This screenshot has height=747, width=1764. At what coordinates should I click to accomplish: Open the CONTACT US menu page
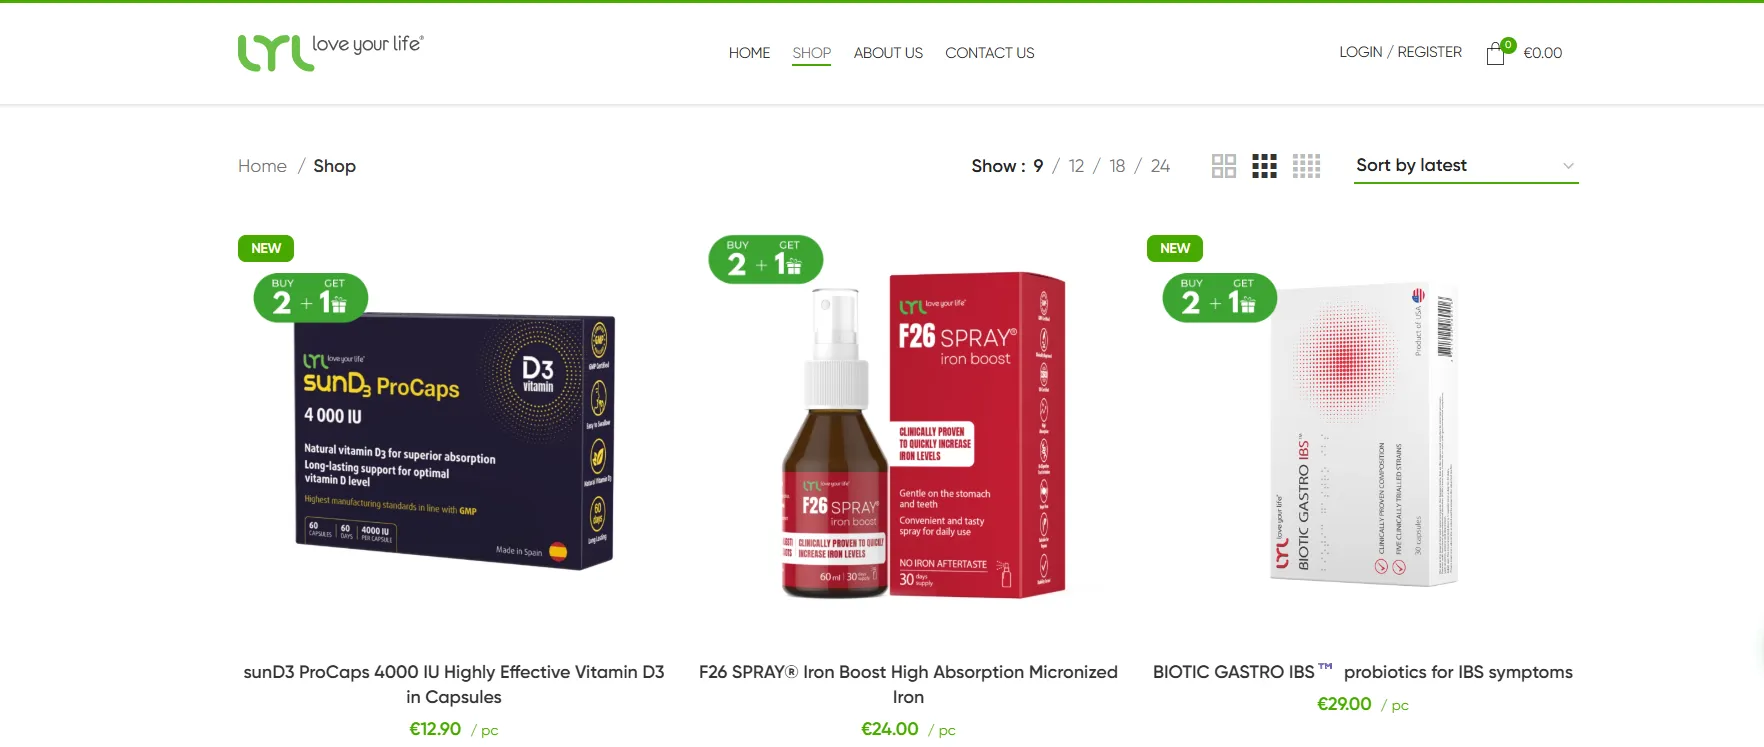(990, 53)
